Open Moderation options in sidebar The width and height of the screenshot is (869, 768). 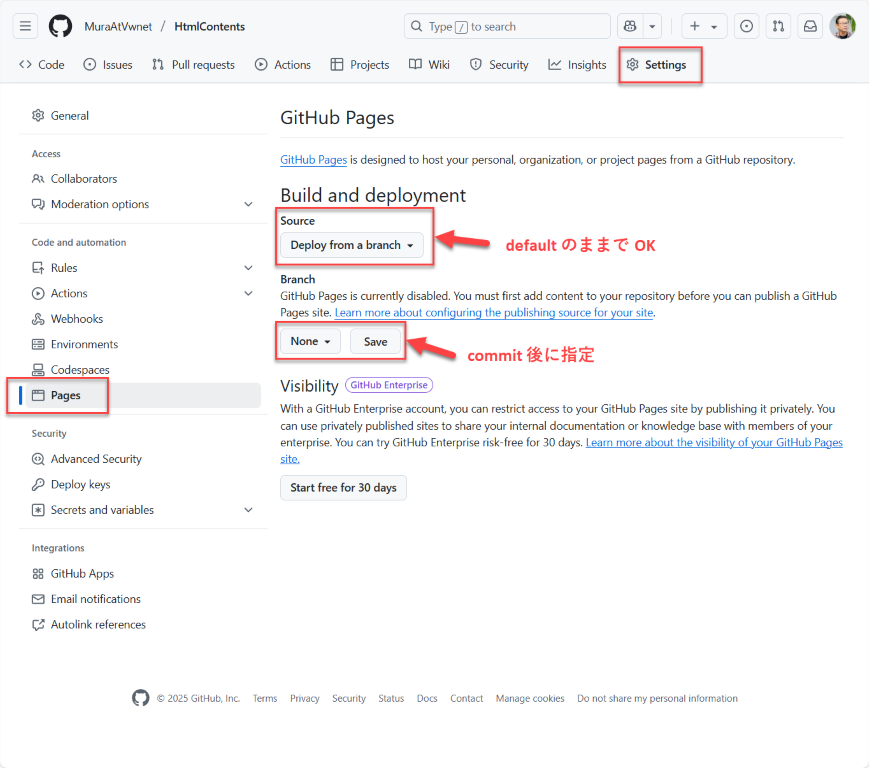143,204
